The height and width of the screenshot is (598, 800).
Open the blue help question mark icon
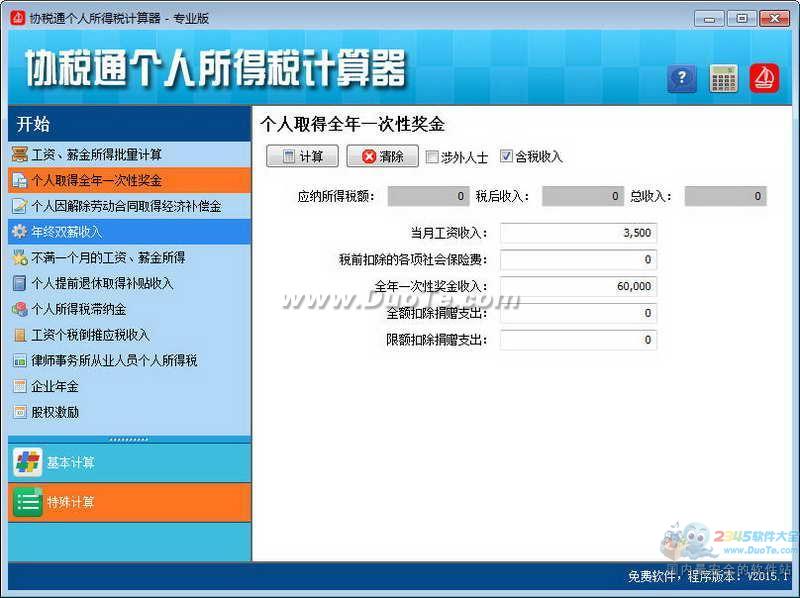point(682,79)
